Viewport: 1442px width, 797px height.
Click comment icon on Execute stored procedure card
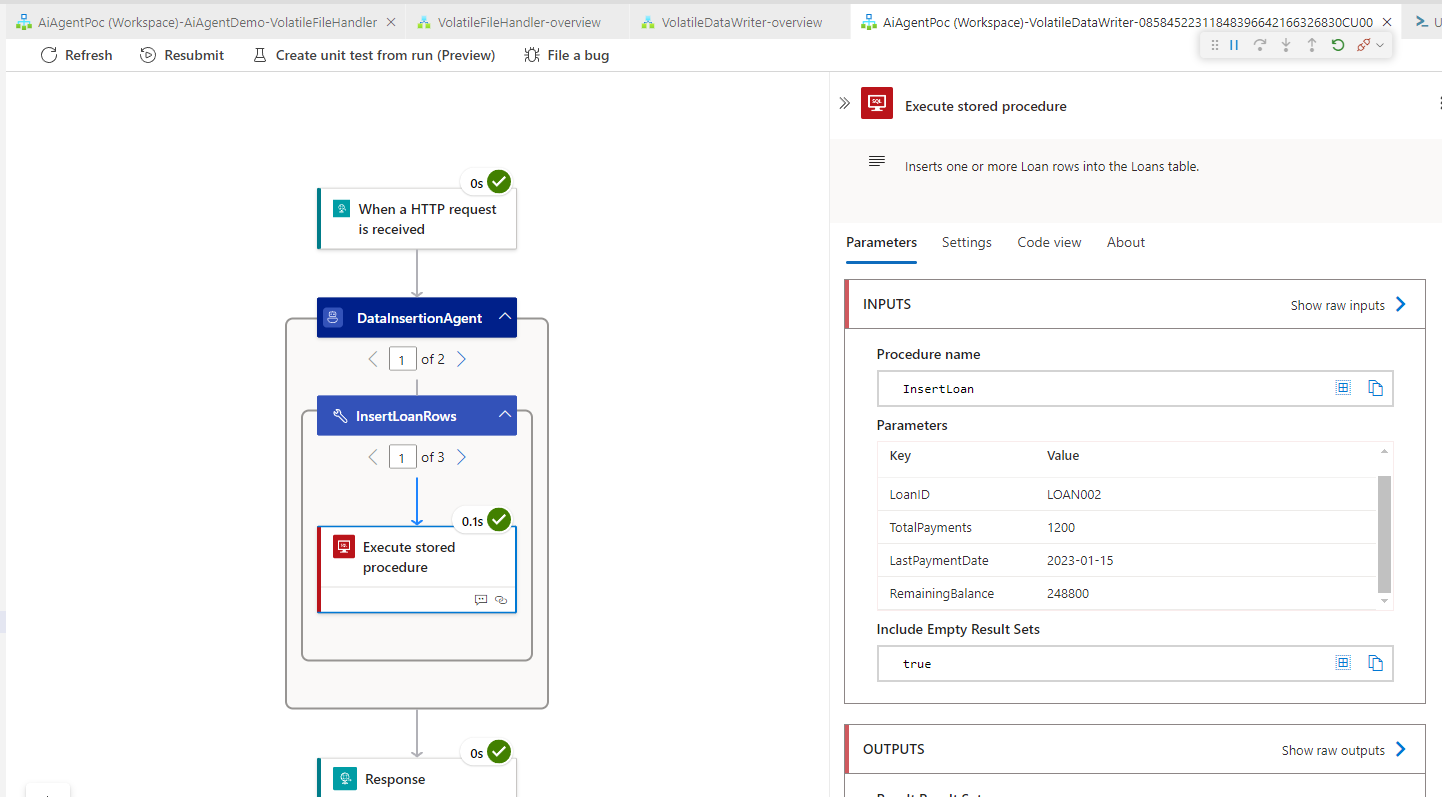(481, 600)
